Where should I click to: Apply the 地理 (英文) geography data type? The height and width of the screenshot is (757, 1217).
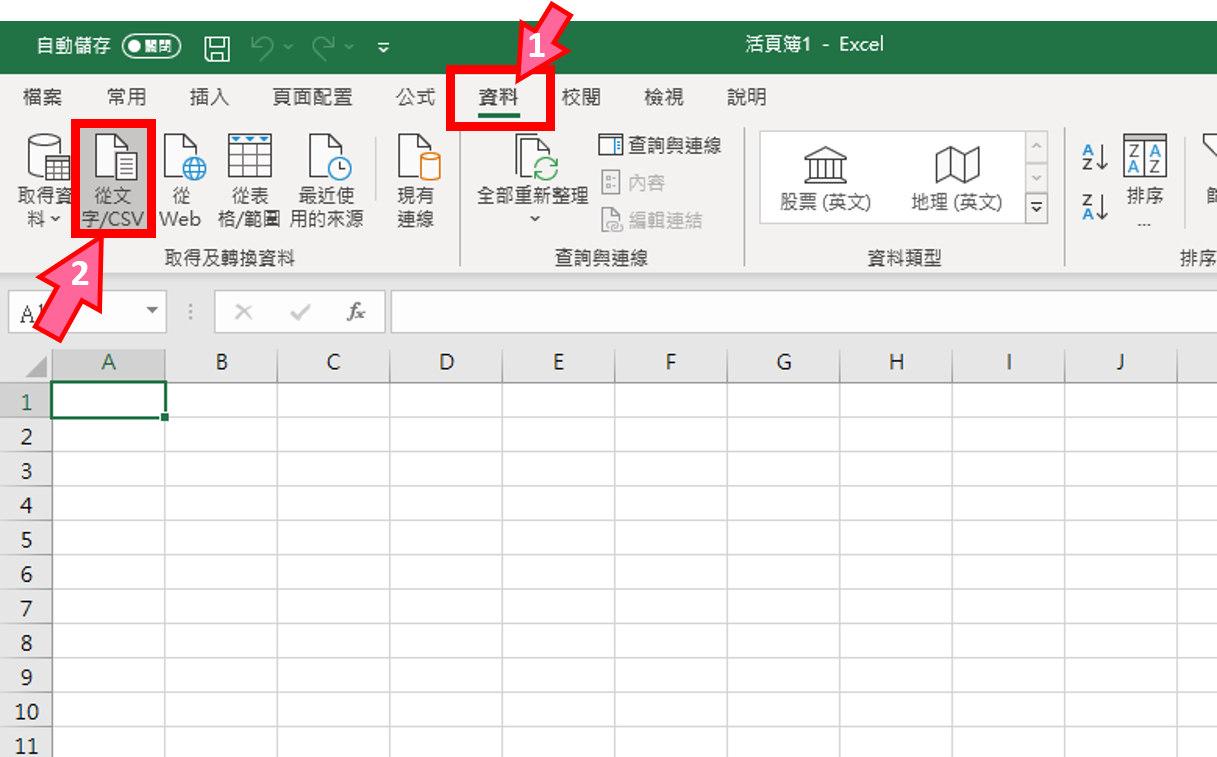click(x=957, y=177)
